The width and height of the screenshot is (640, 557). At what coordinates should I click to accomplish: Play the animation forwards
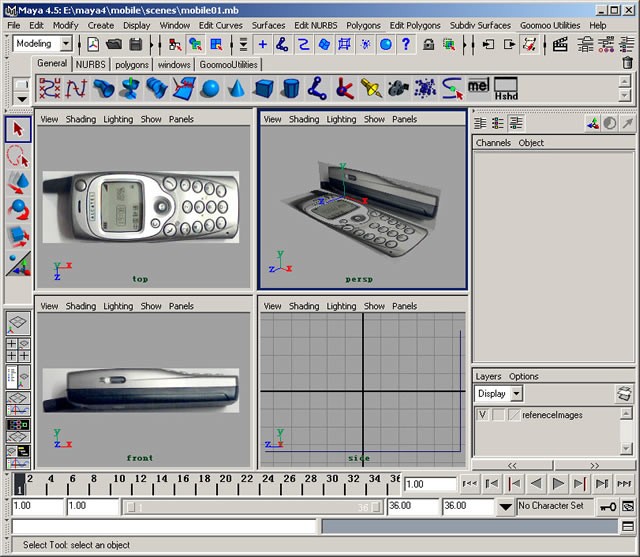(x=557, y=484)
